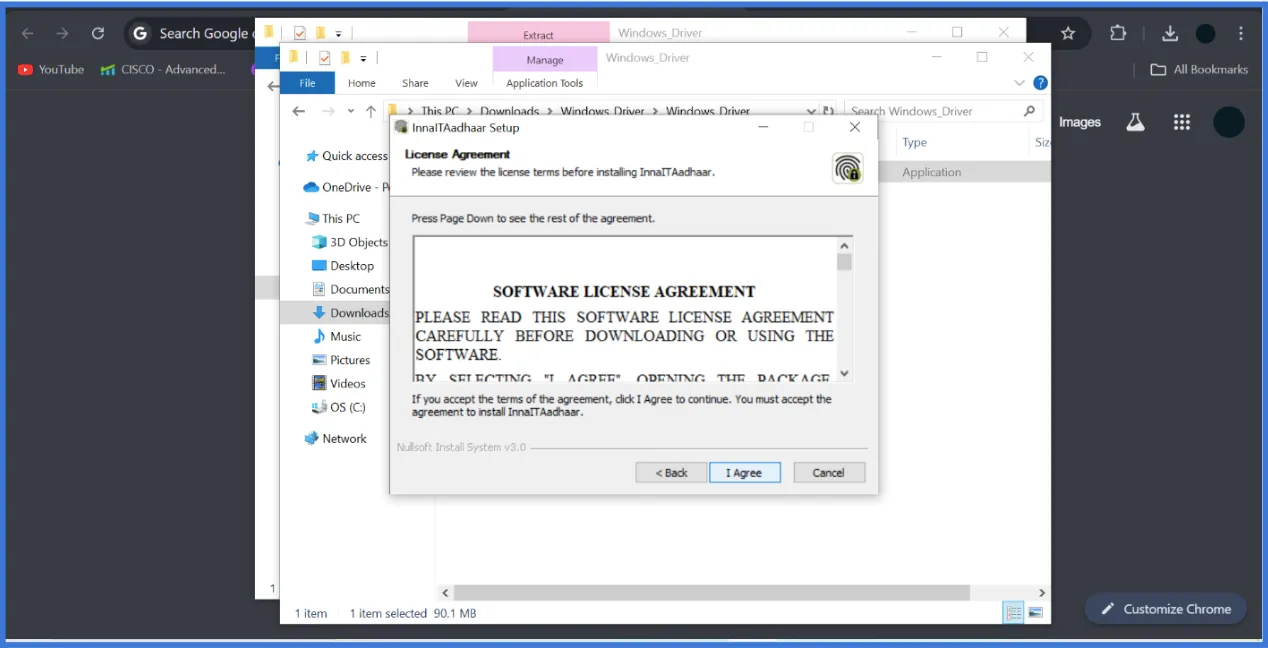Open the Documents folder in the sidebar

pyautogui.click(x=350, y=289)
